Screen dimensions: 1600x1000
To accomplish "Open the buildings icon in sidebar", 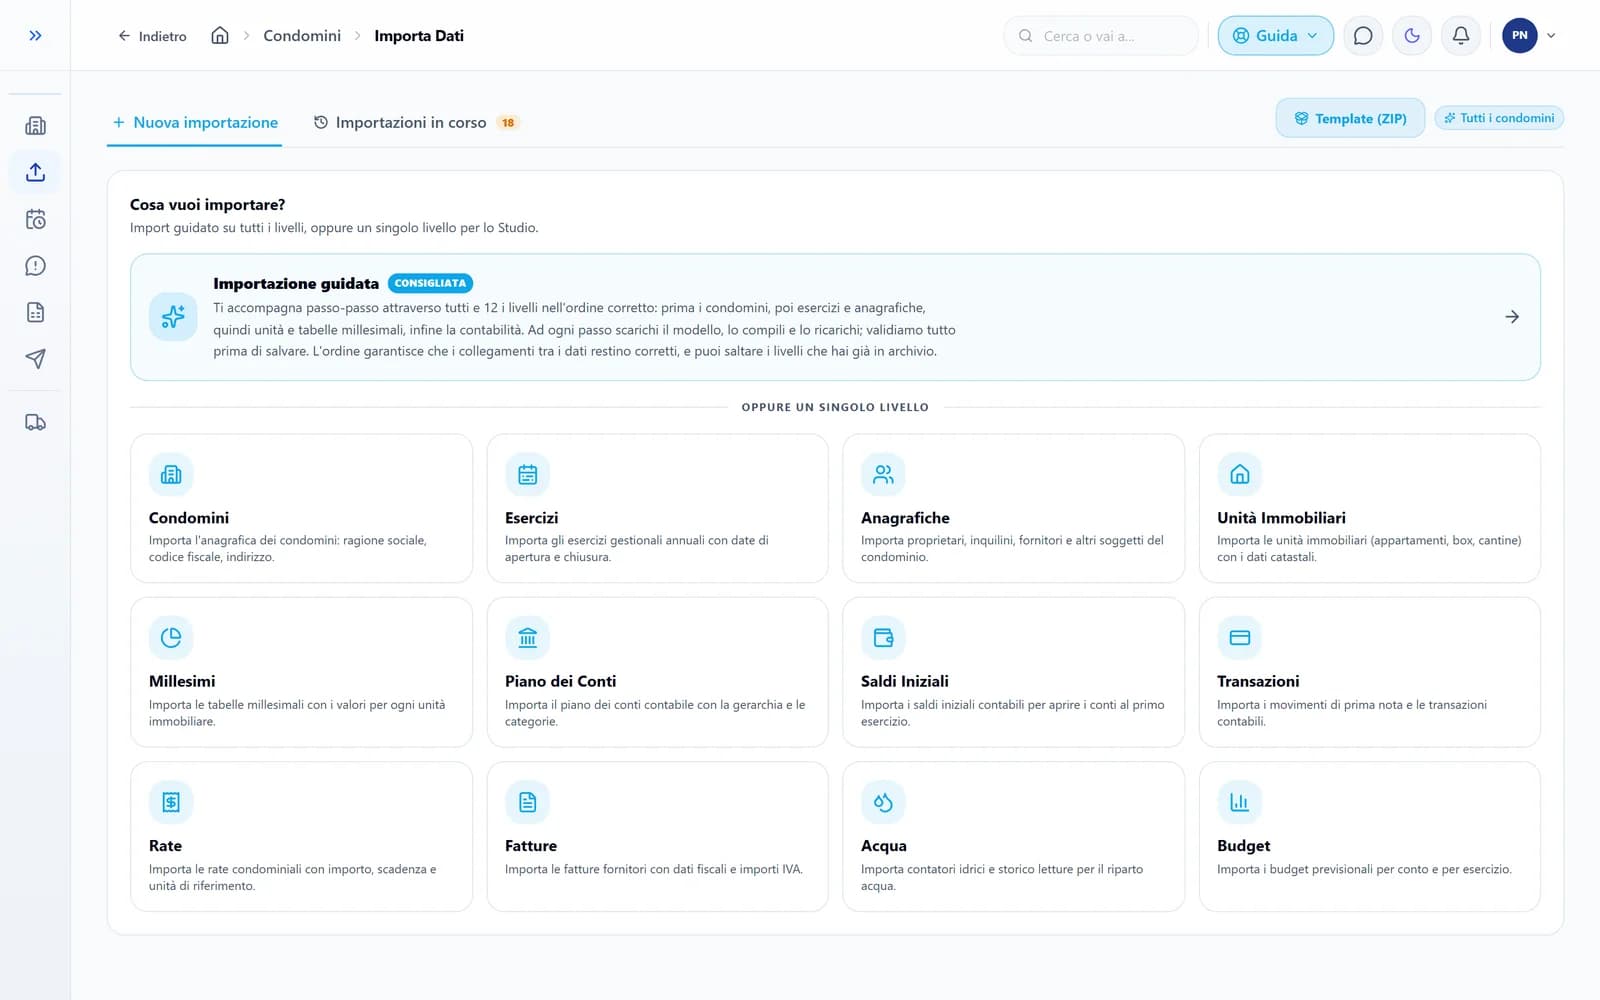I will click(35, 126).
